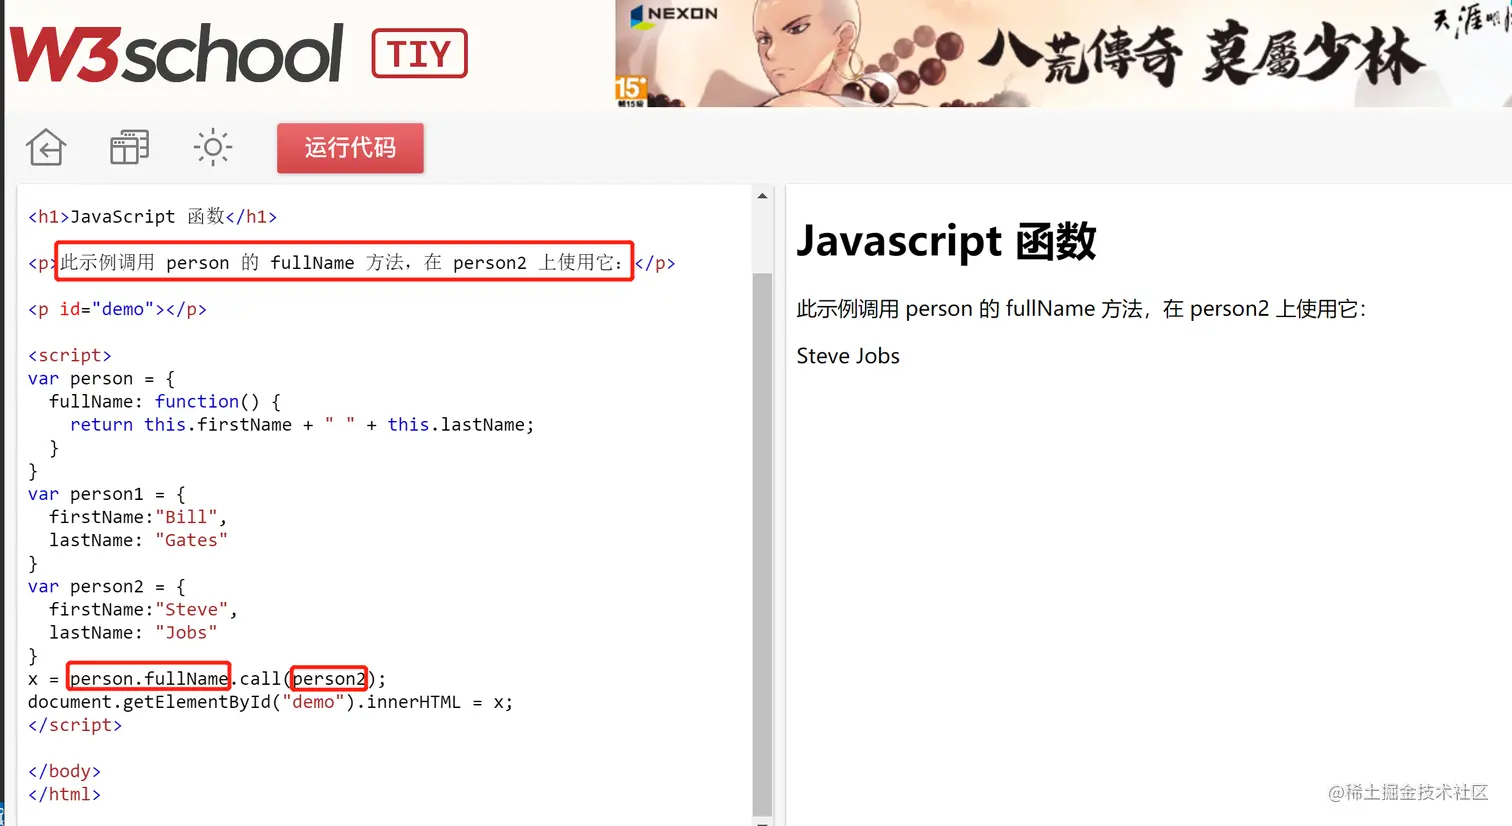Click the lastName: "Gates" line

click(138, 540)
